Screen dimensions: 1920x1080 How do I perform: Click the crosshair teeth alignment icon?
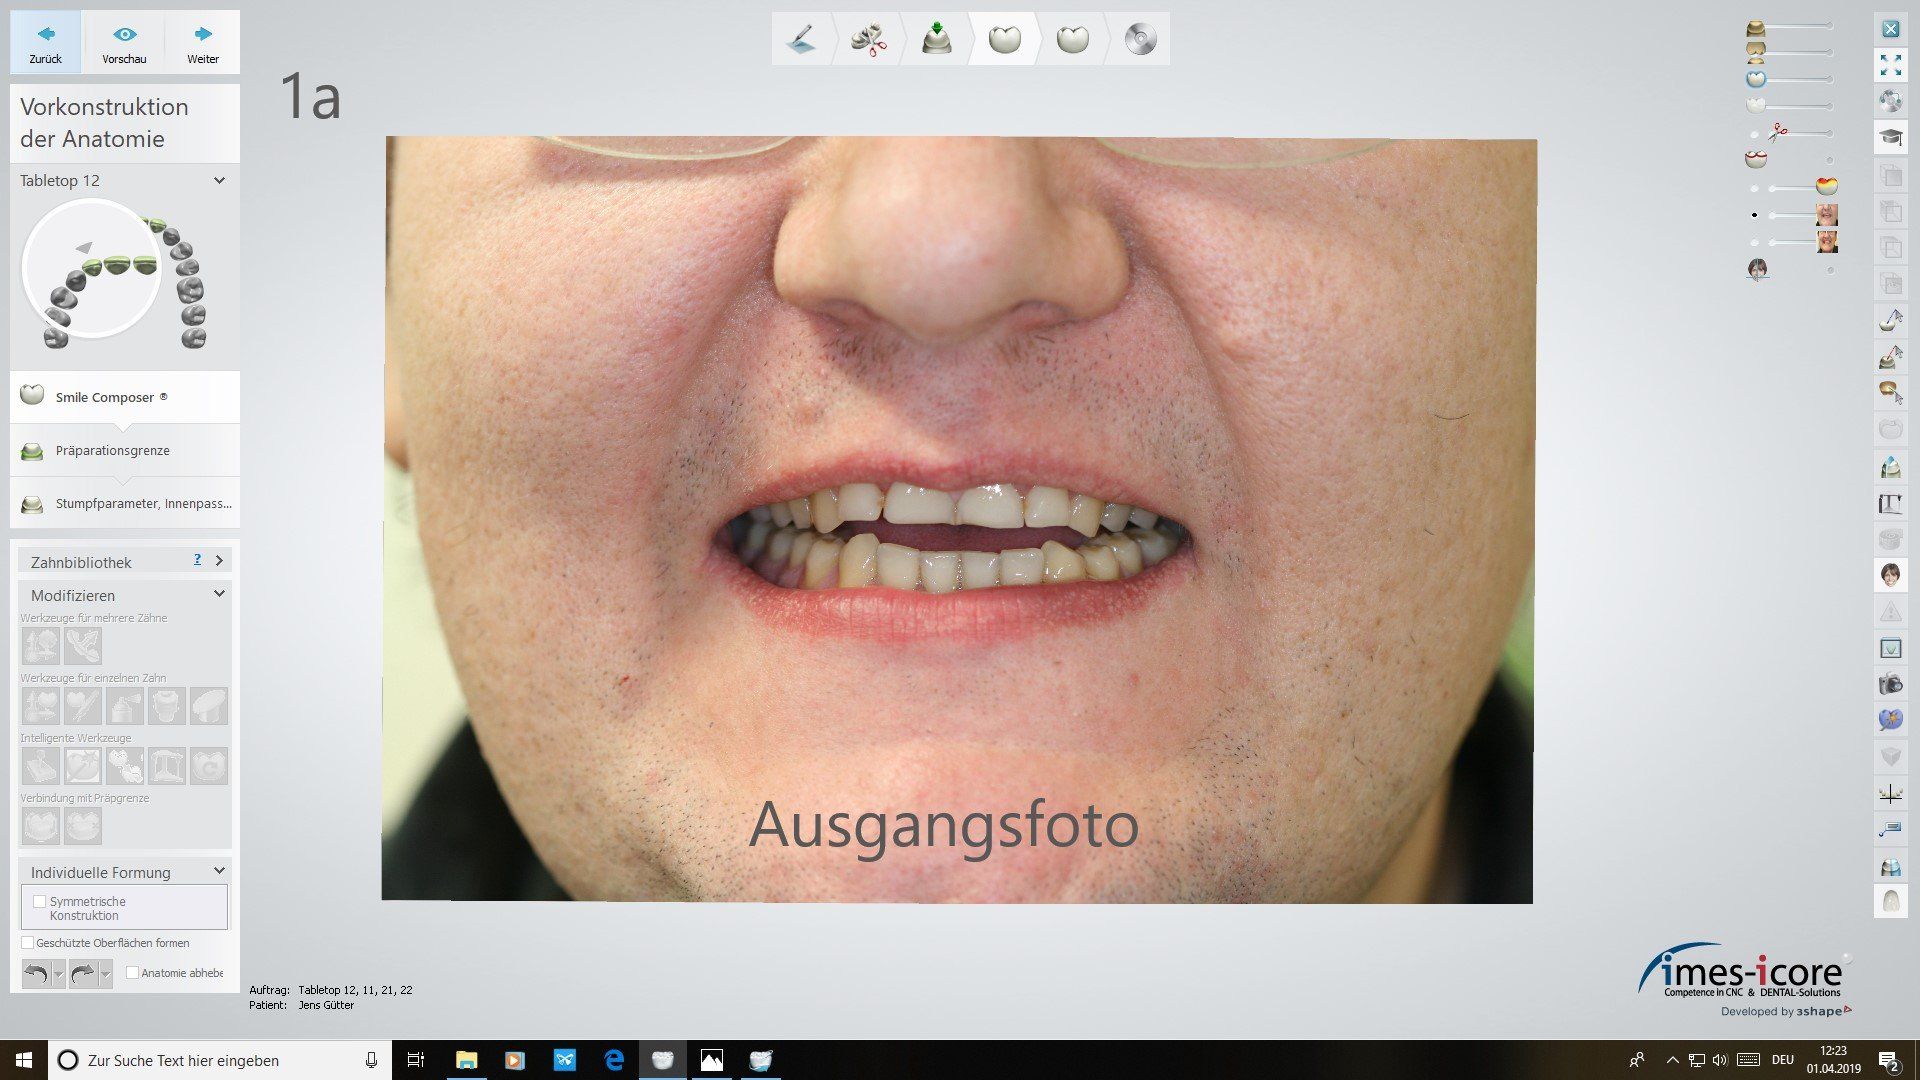(1890, 795)
